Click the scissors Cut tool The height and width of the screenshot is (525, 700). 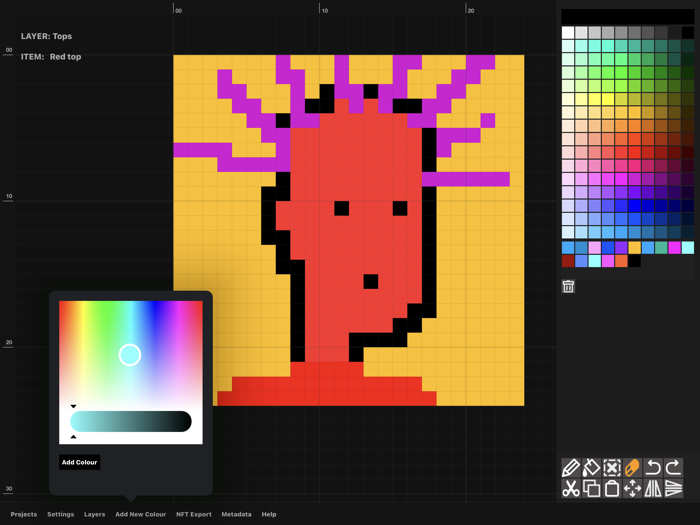571,488
